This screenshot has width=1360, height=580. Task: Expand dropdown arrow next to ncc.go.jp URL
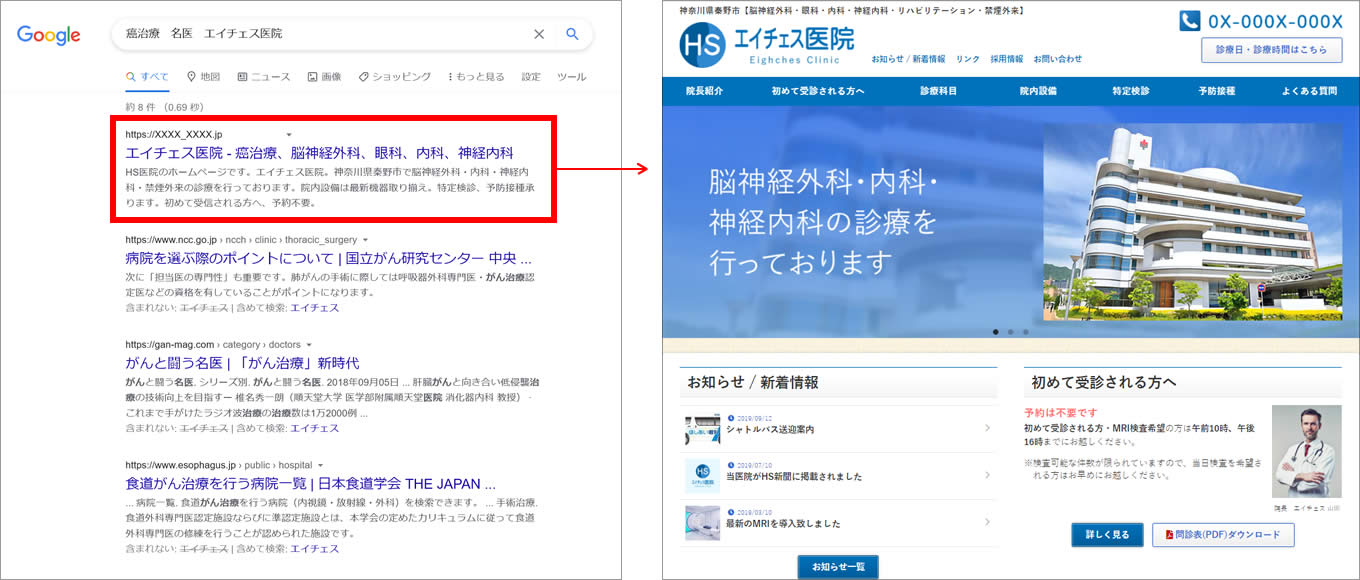365,240
